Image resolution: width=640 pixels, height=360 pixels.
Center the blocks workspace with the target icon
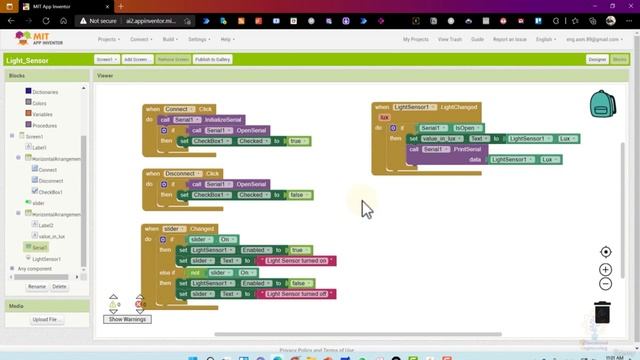coord(606,252)
